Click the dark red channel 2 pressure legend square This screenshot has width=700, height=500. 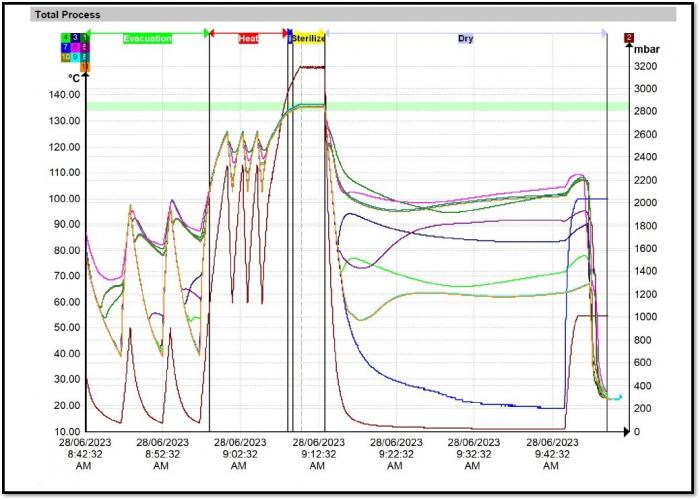point(629,38)
